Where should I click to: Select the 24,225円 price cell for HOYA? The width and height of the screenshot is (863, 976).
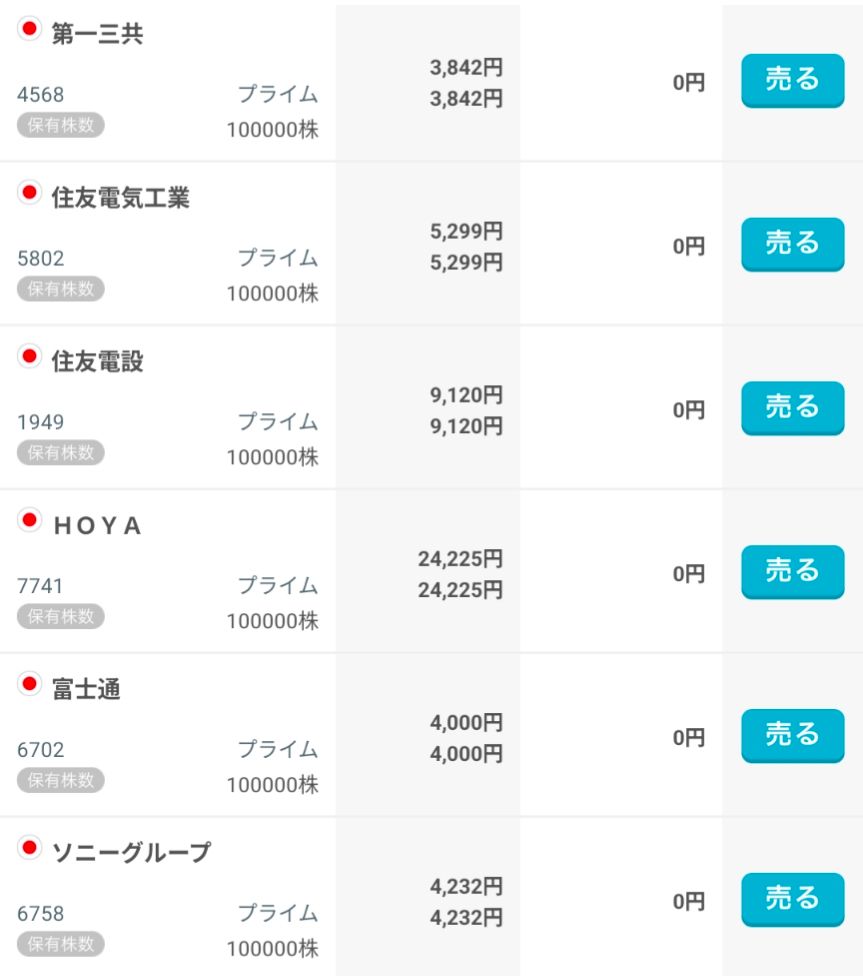(x=460, y=574)
